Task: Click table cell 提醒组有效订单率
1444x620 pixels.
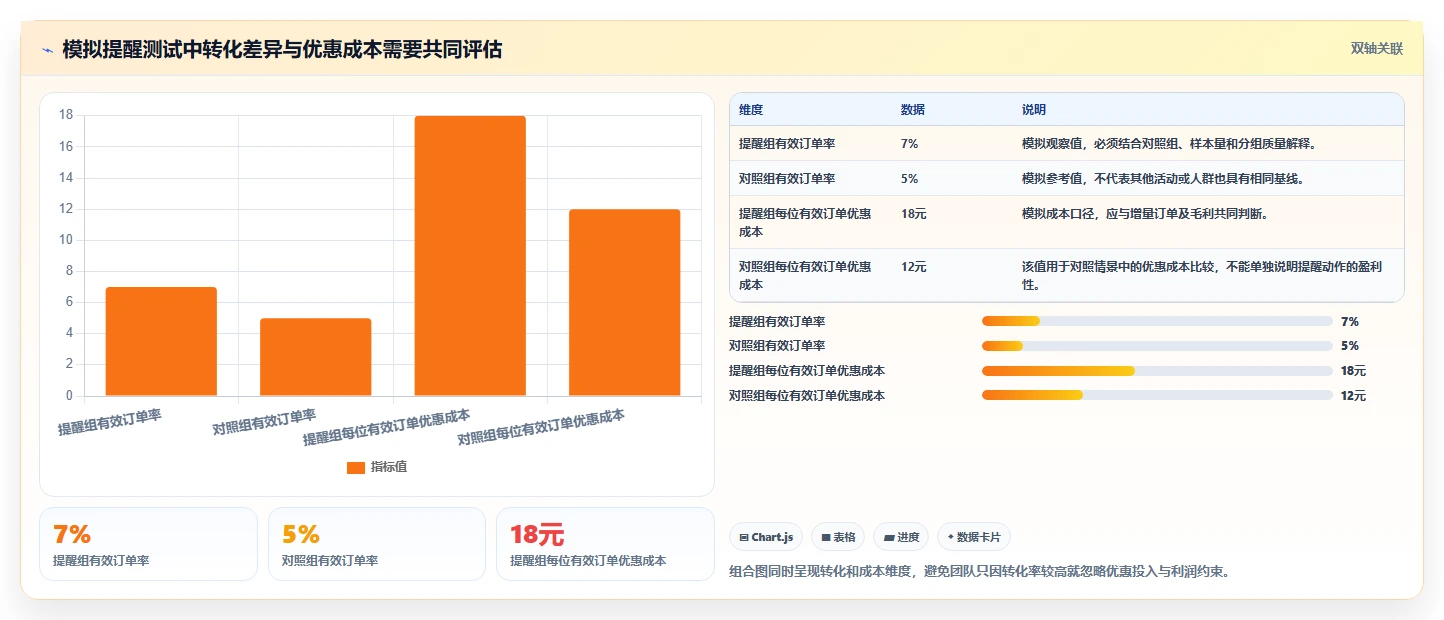Action: pos(787,144)
